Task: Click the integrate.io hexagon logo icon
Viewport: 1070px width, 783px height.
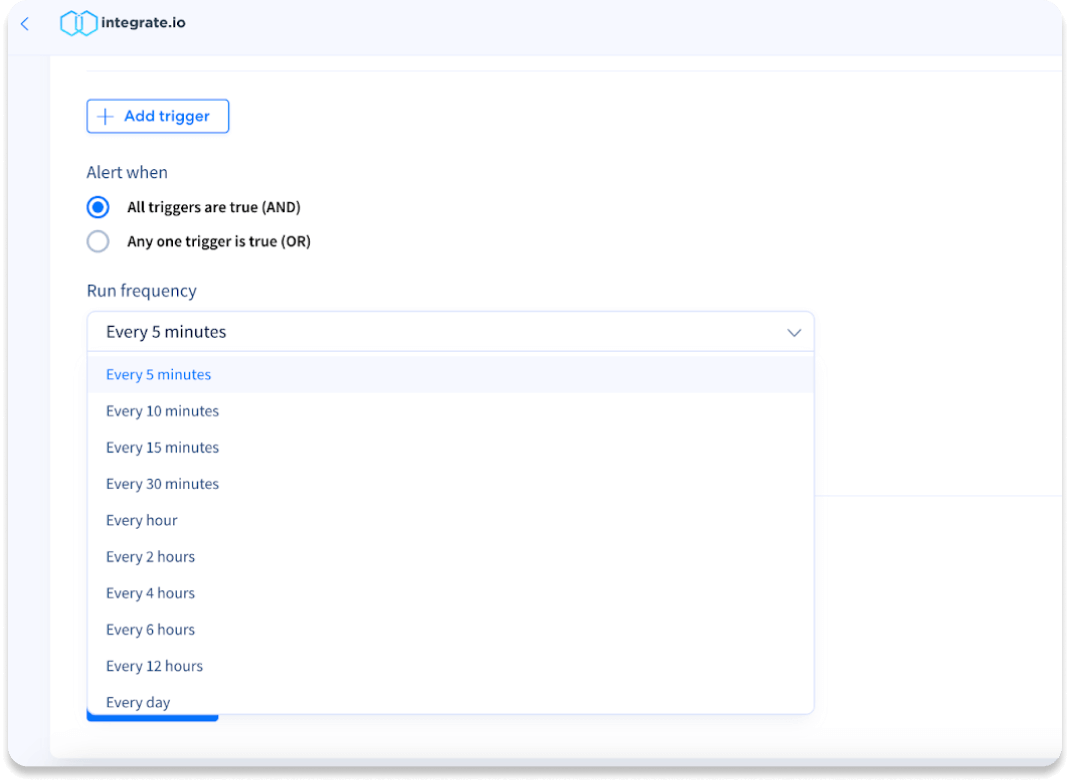Action: point(78,24)
